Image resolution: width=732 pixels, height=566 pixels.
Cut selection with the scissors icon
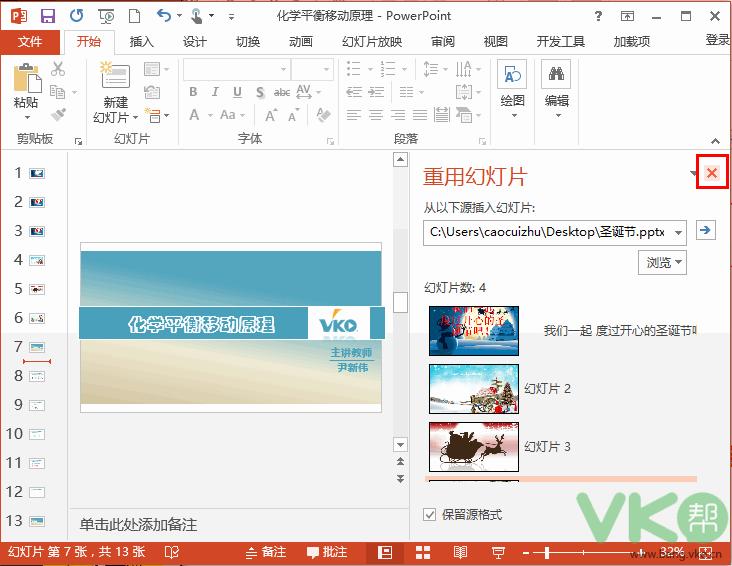tap(58, 69)
